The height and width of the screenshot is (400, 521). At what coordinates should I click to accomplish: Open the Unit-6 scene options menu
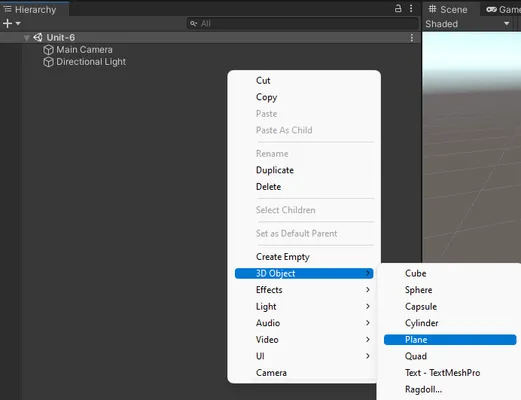412,38
